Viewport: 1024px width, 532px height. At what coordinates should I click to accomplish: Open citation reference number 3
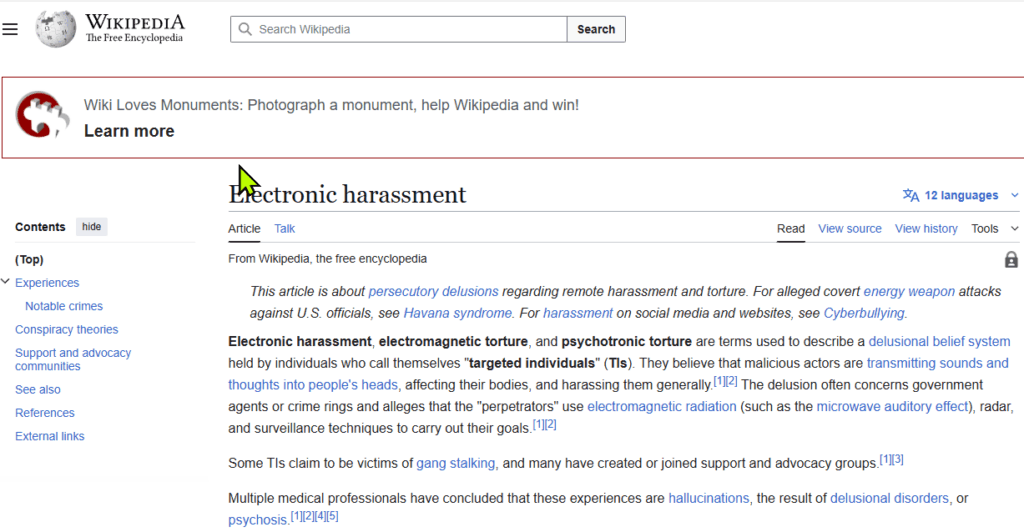898,459
